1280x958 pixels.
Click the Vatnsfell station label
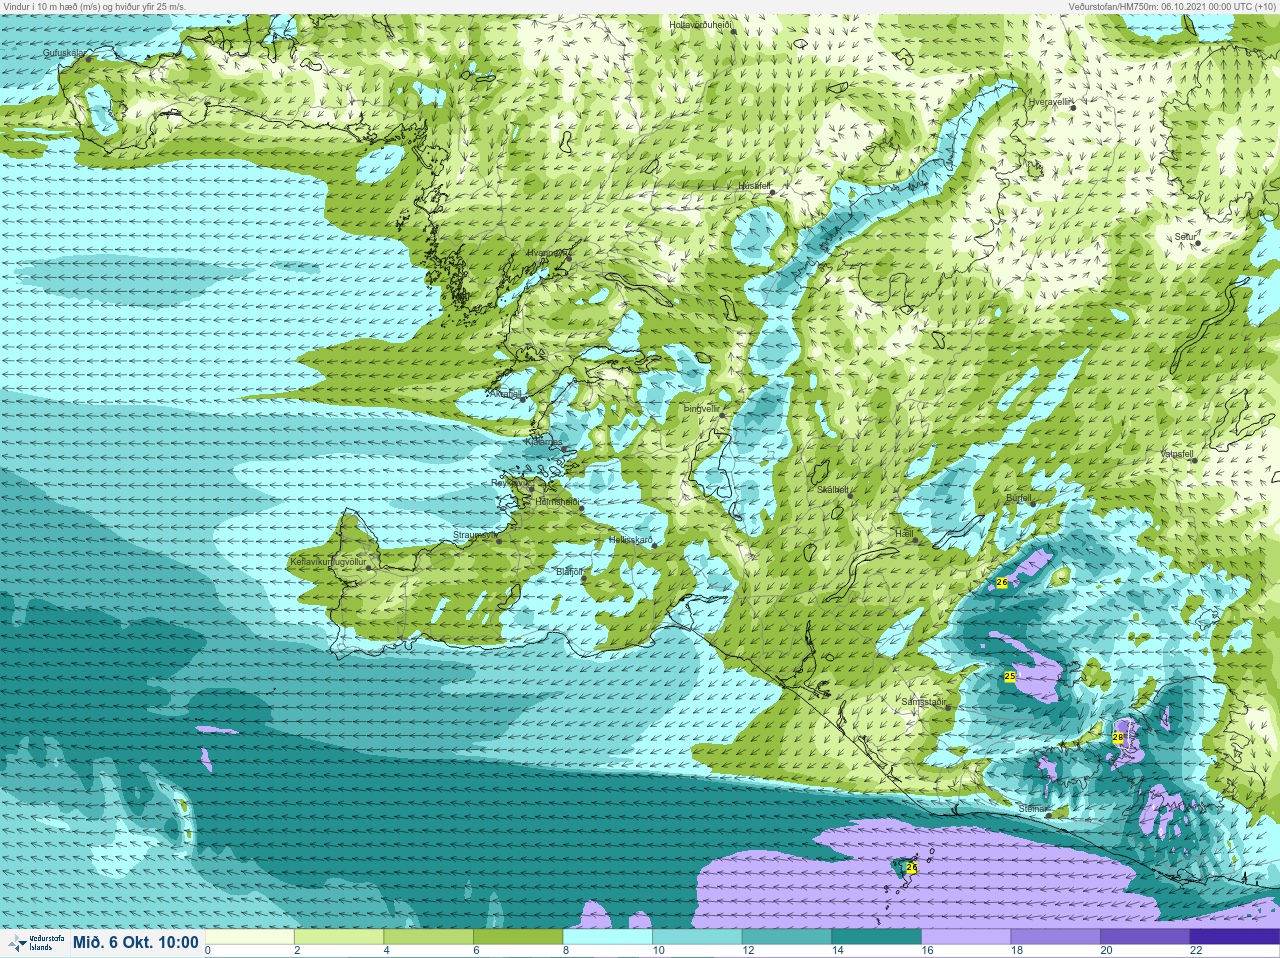1177,454
